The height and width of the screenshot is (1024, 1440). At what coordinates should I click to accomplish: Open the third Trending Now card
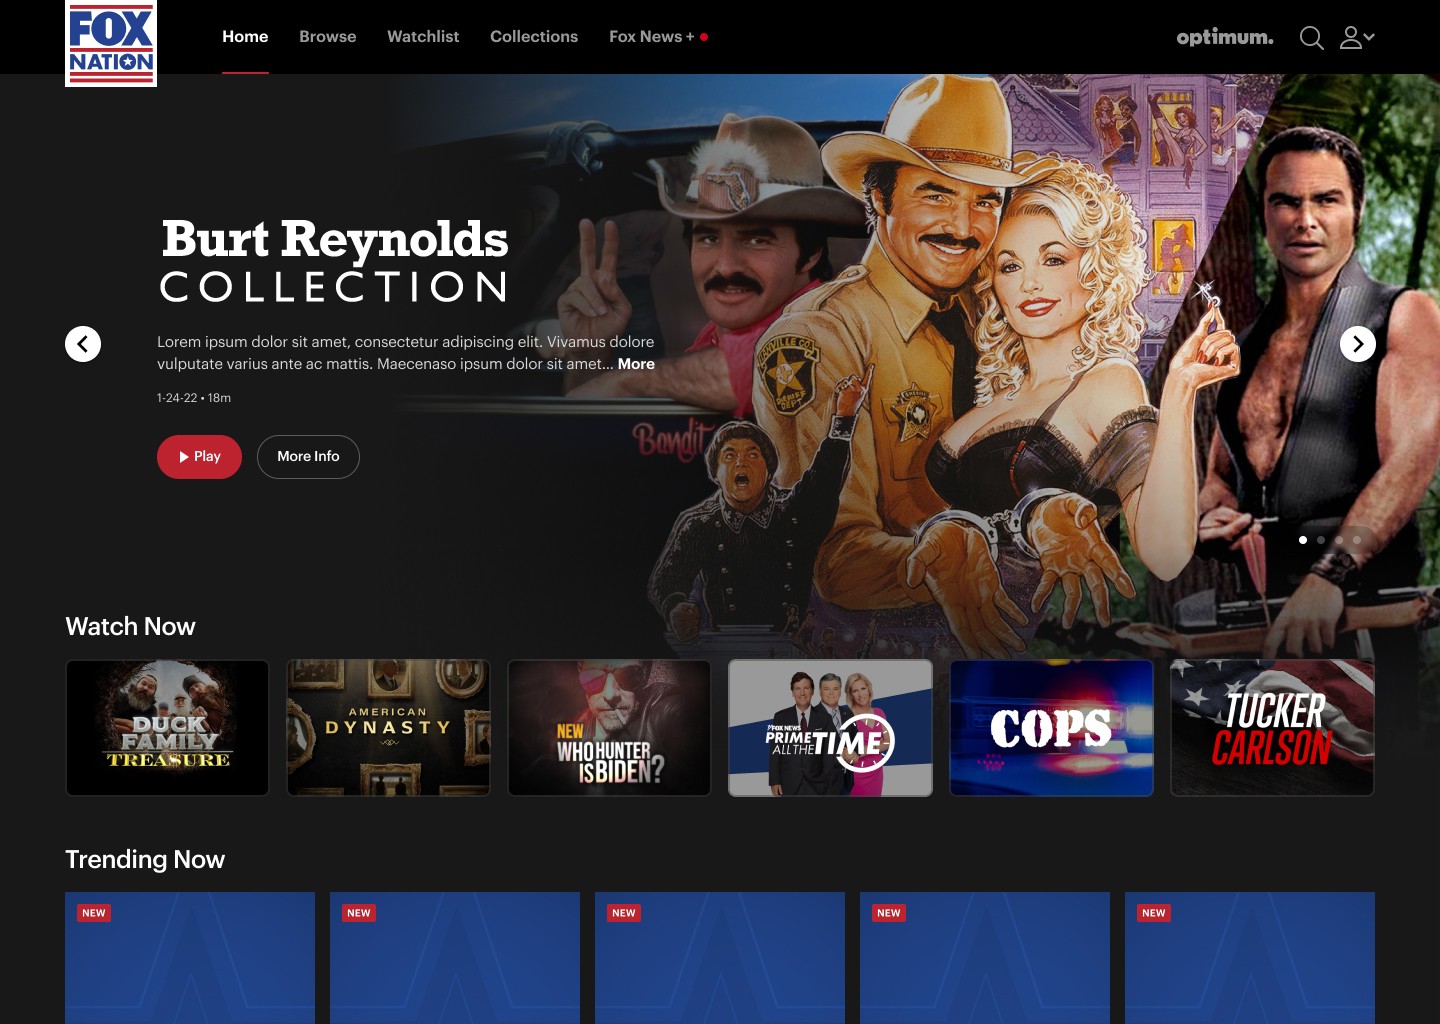[x=720, y=958]
